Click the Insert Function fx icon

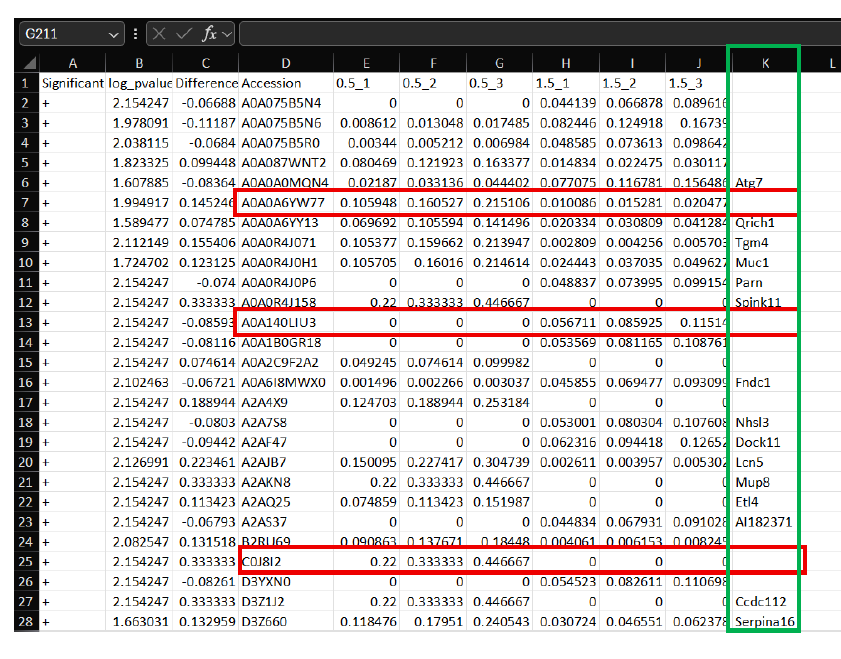[209, 34]
